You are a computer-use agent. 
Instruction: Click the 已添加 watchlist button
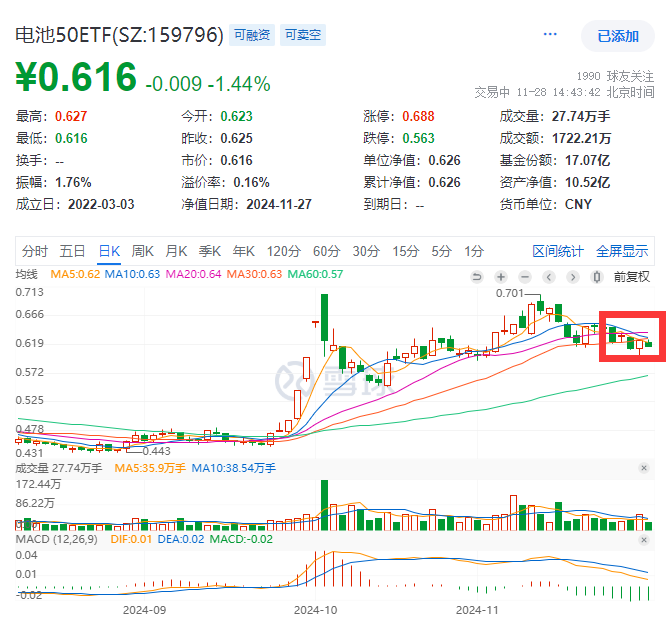(618, 36)
